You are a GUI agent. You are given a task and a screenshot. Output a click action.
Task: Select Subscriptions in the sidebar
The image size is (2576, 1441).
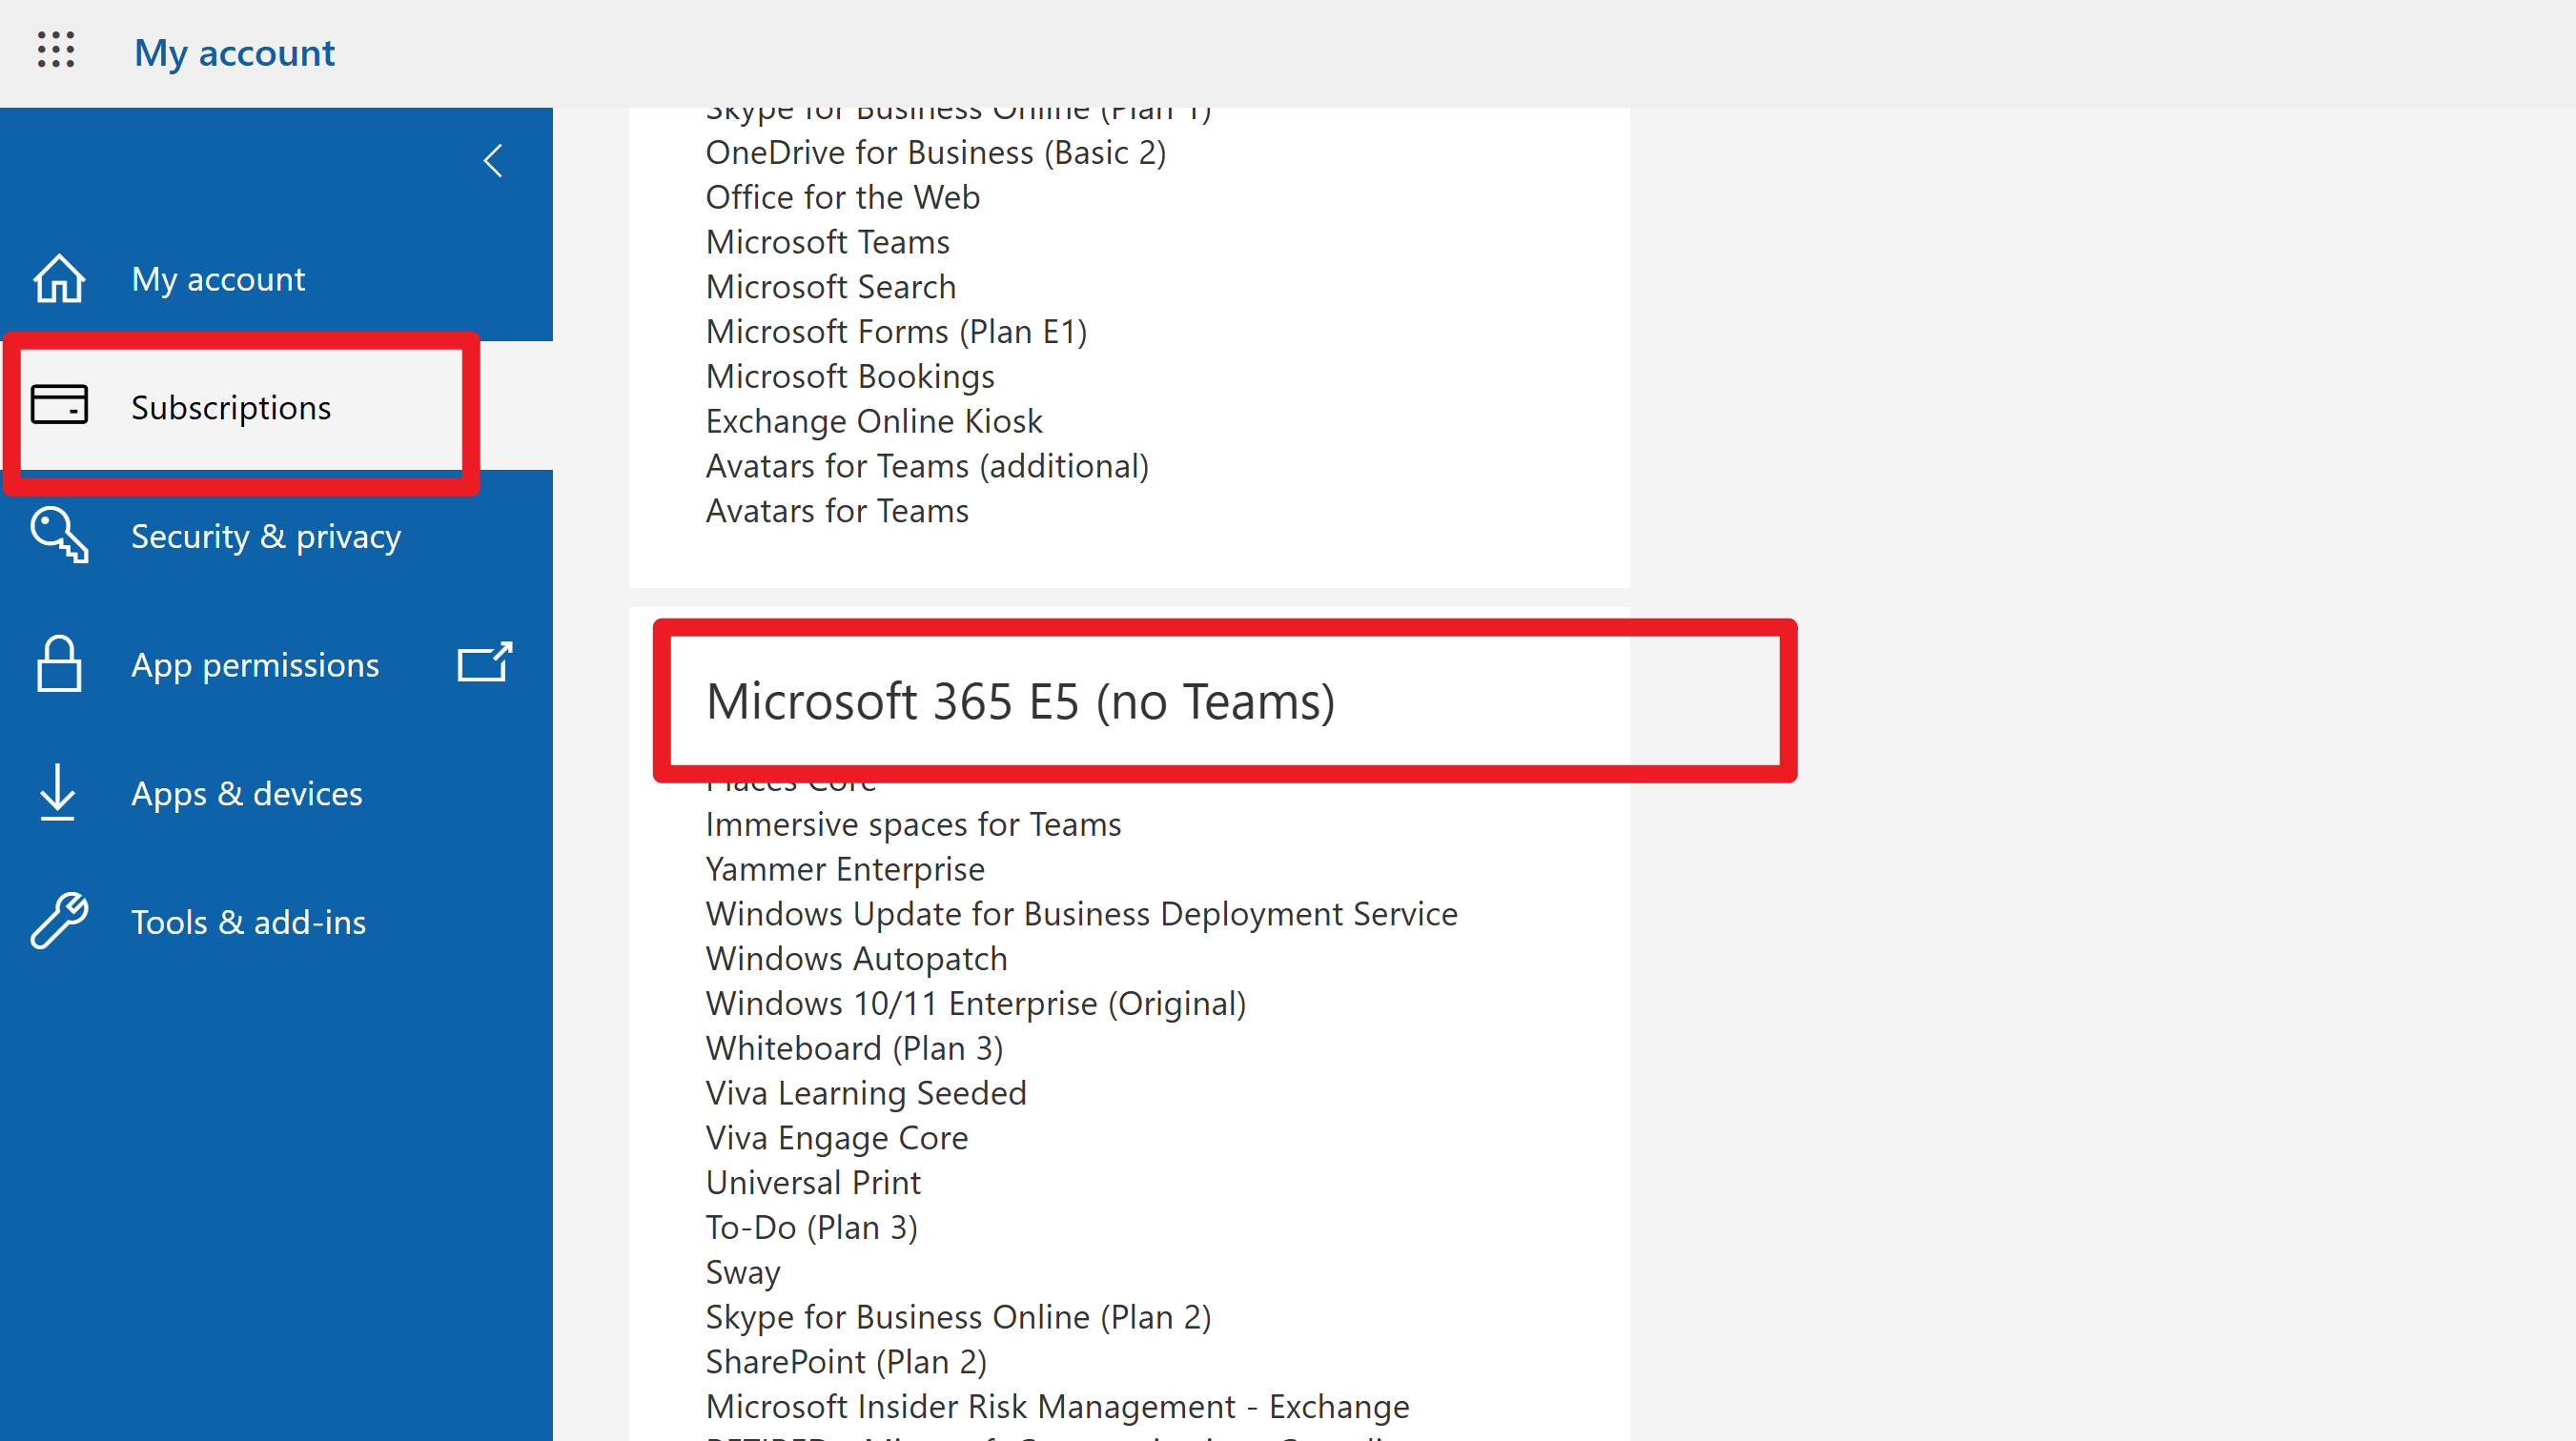(231, 408)
